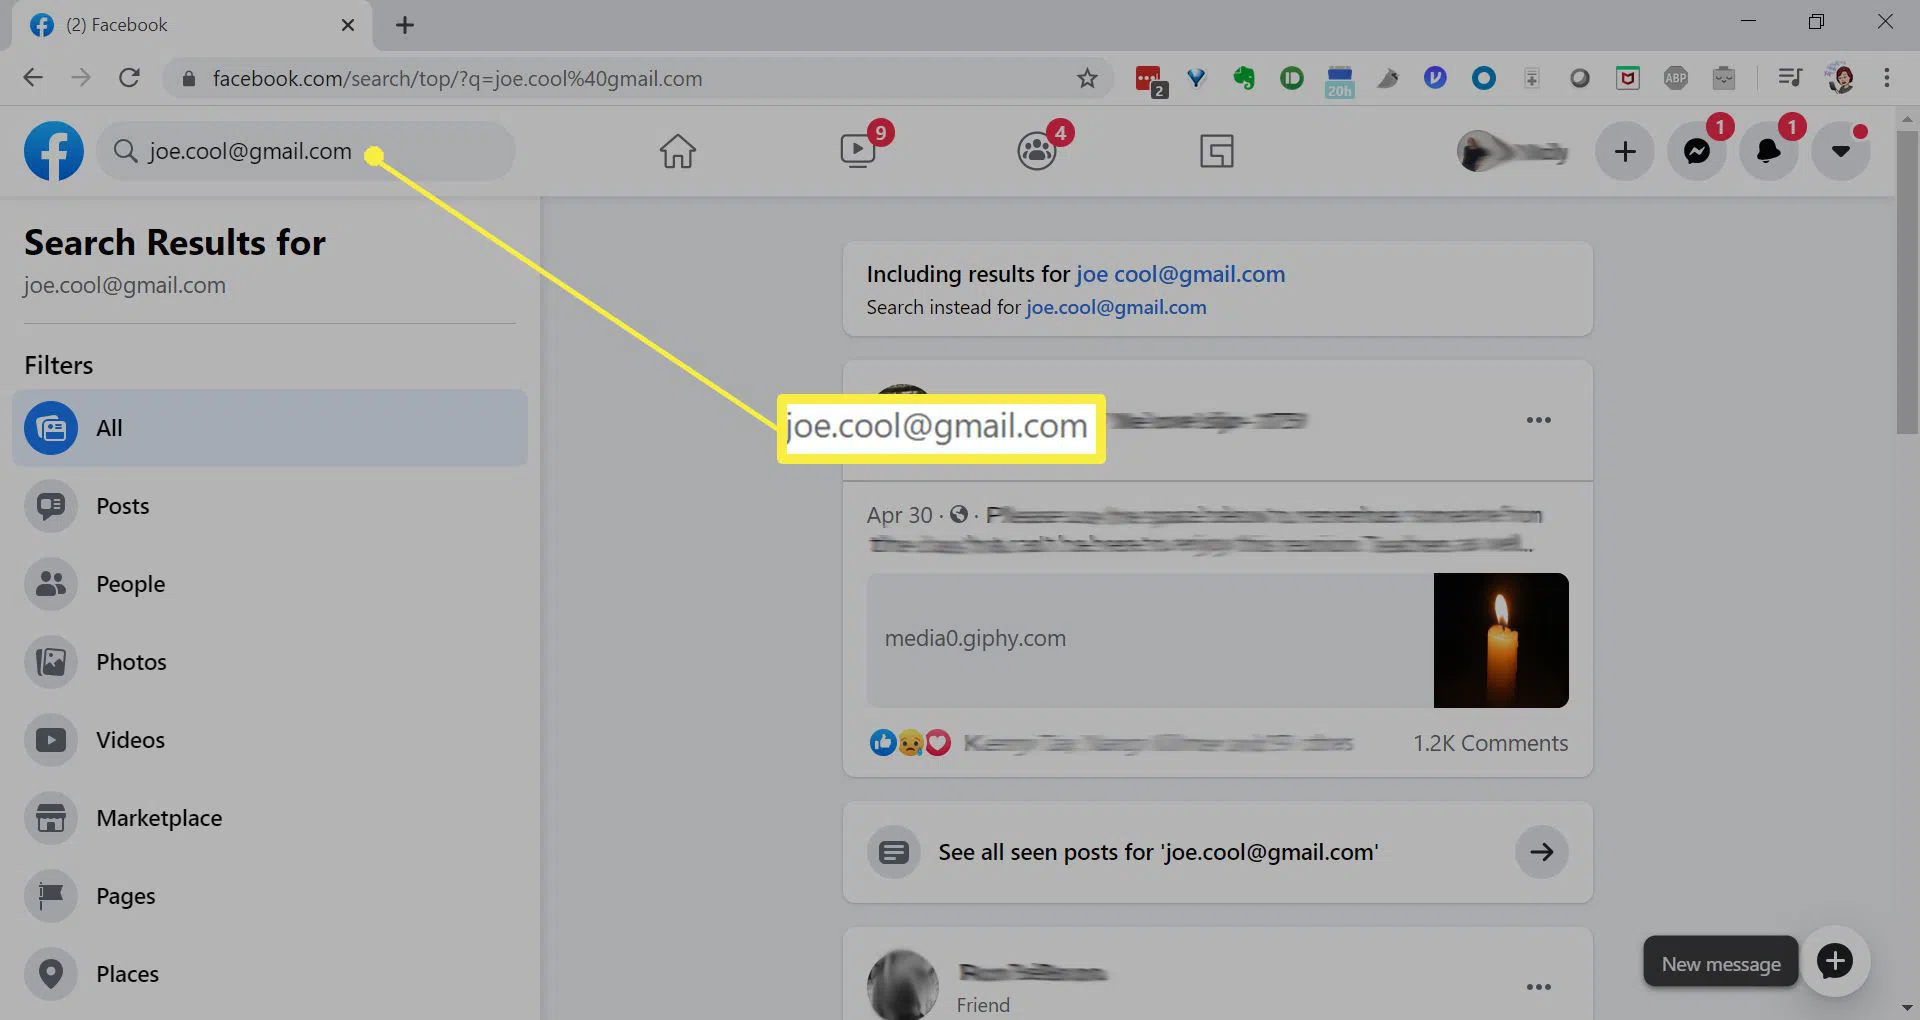
Task: Open the Facebook Home icon
Action: tap(677, 151)
